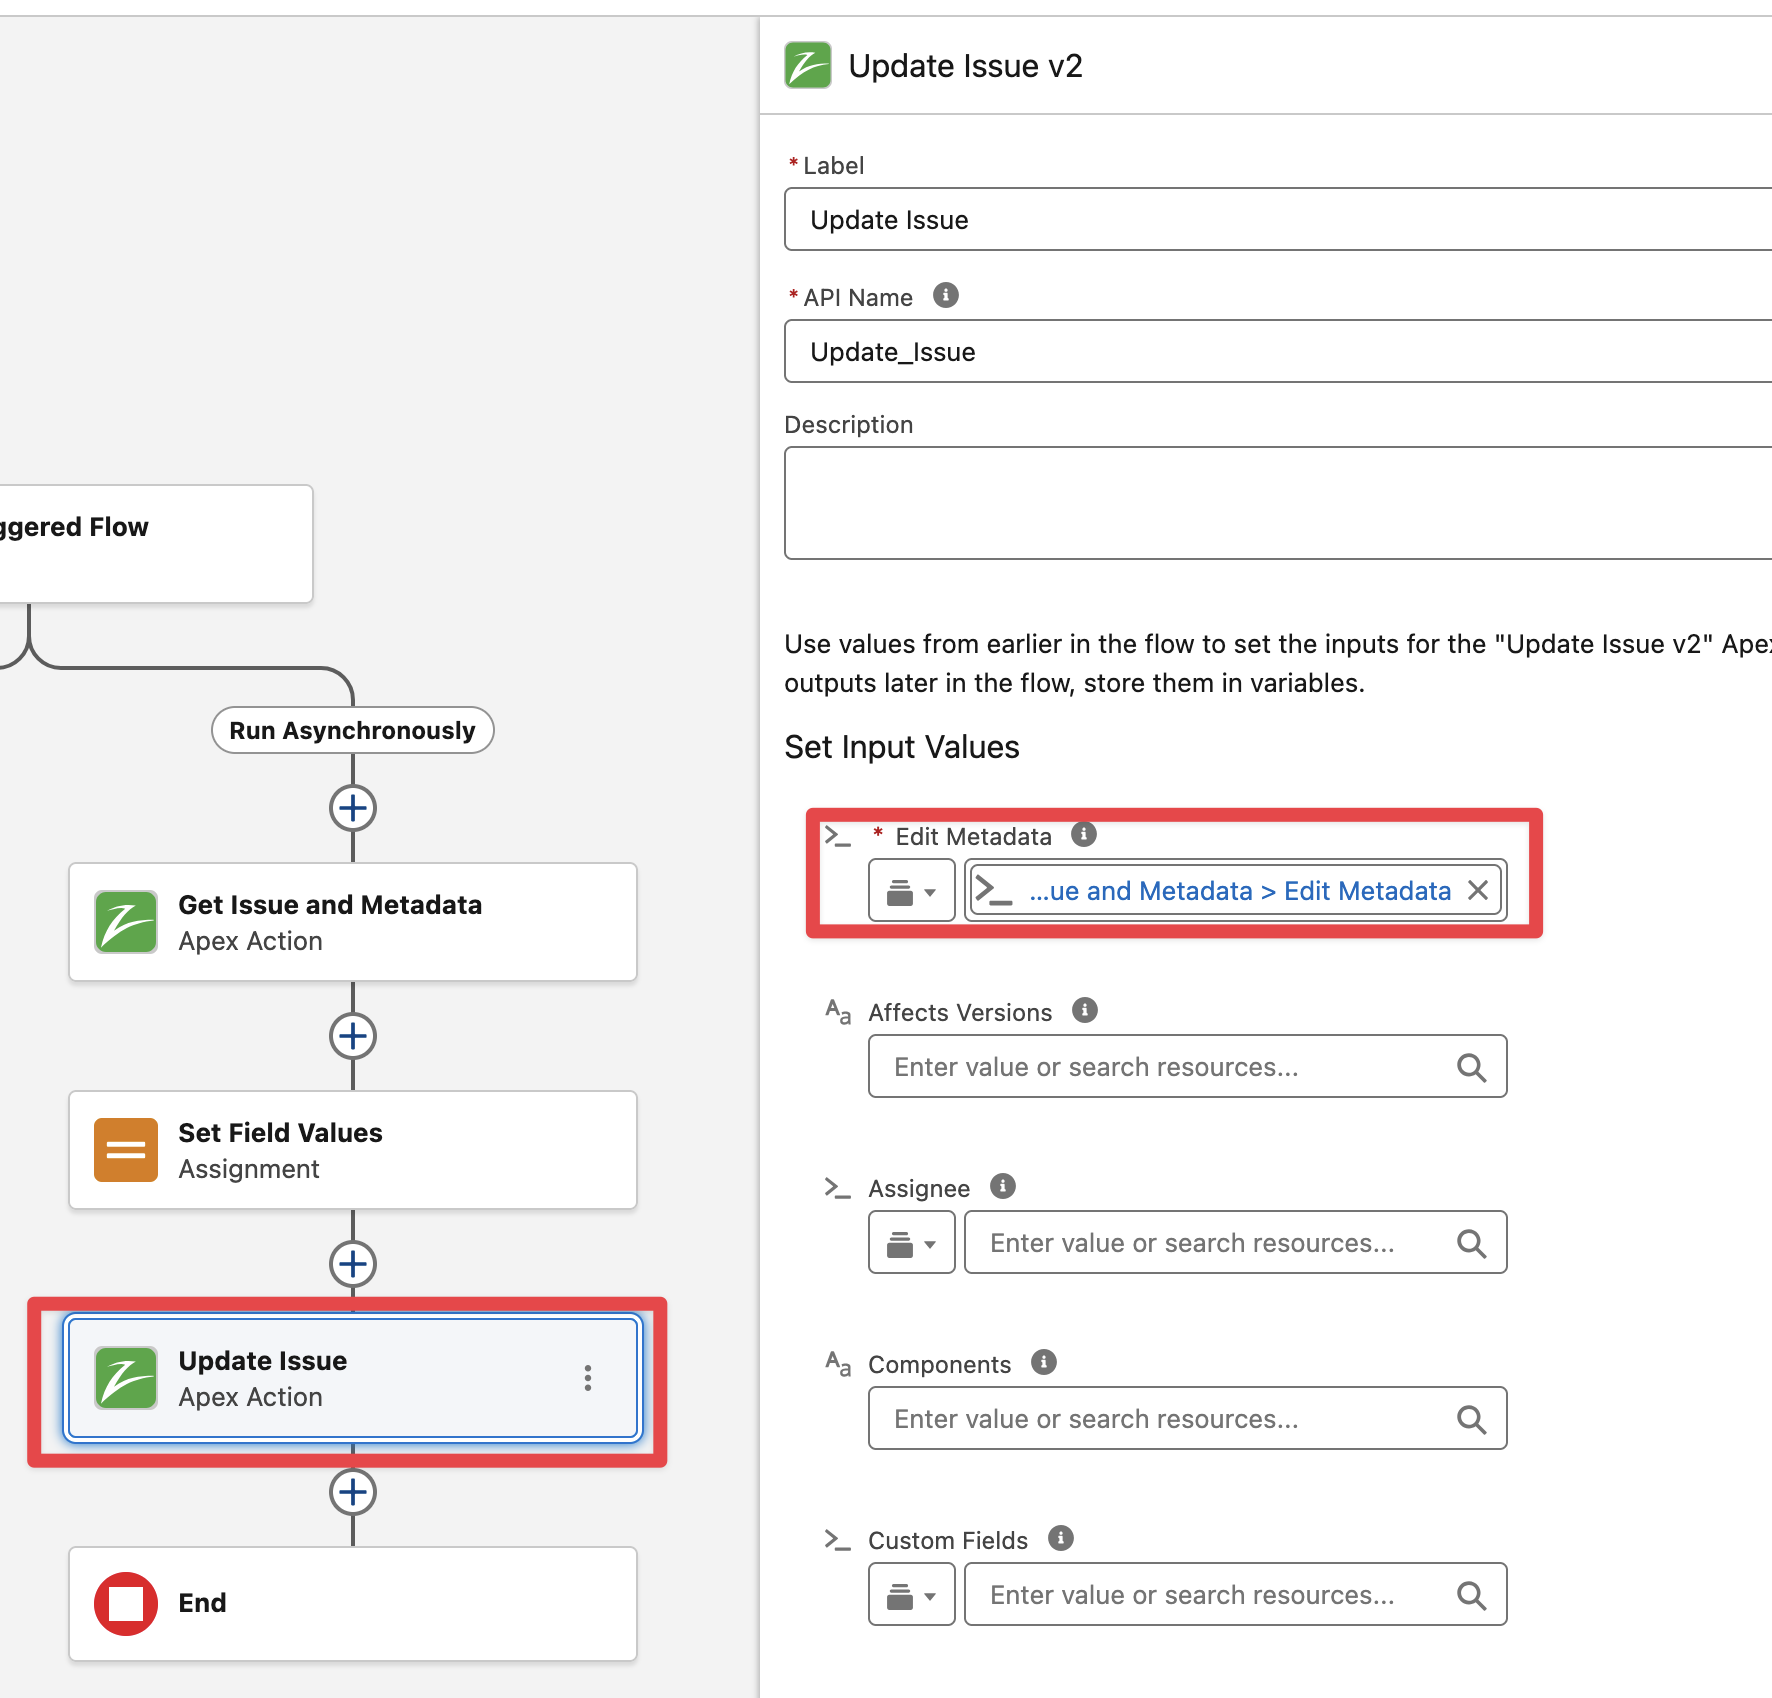Click the Set Field Values assignment icon
This screenshot has height=1698, width=1772.
[126, 1150]
